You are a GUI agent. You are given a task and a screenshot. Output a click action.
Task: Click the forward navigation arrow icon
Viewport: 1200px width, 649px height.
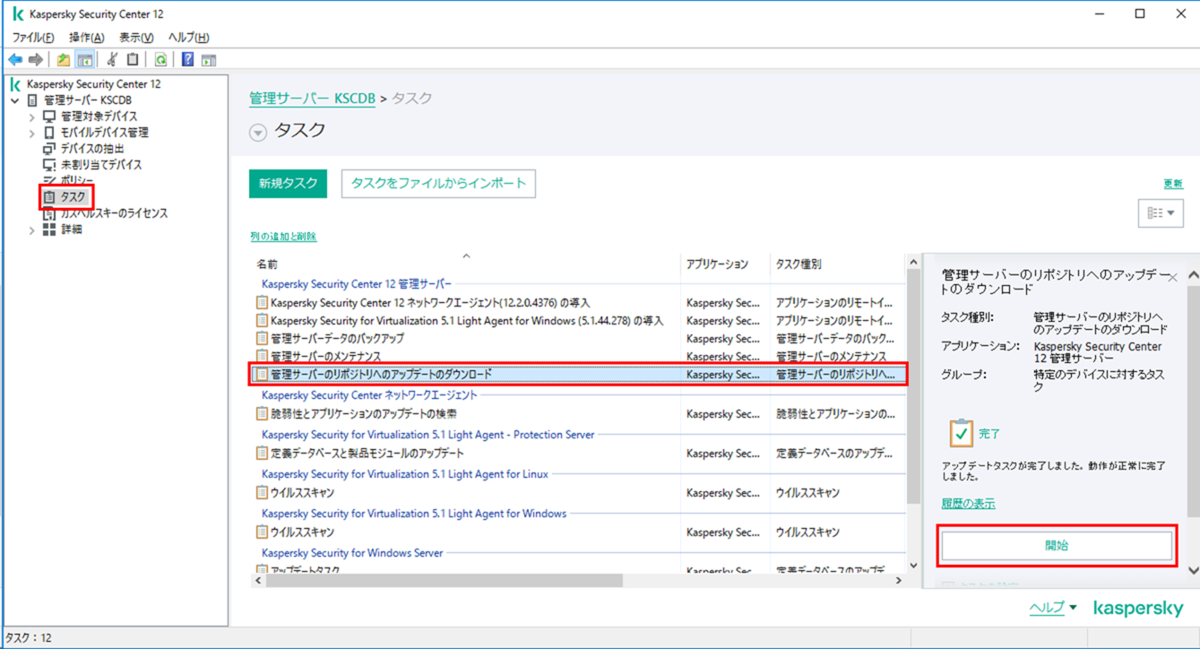pos(36,59)
